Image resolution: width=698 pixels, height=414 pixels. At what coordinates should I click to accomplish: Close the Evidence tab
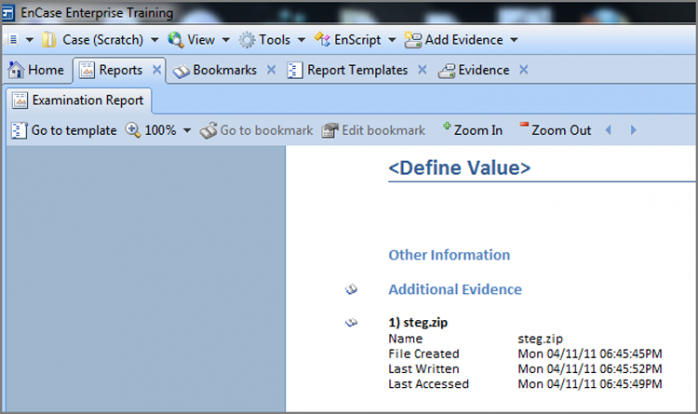point(524,70)
